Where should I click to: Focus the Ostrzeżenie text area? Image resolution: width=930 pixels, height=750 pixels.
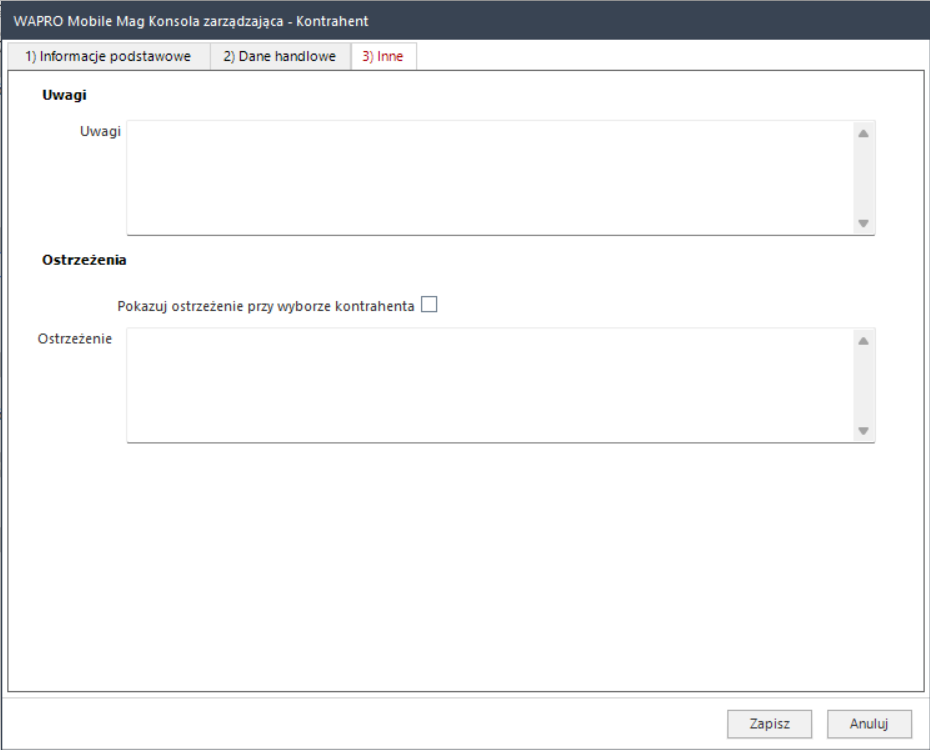point(488,385)
